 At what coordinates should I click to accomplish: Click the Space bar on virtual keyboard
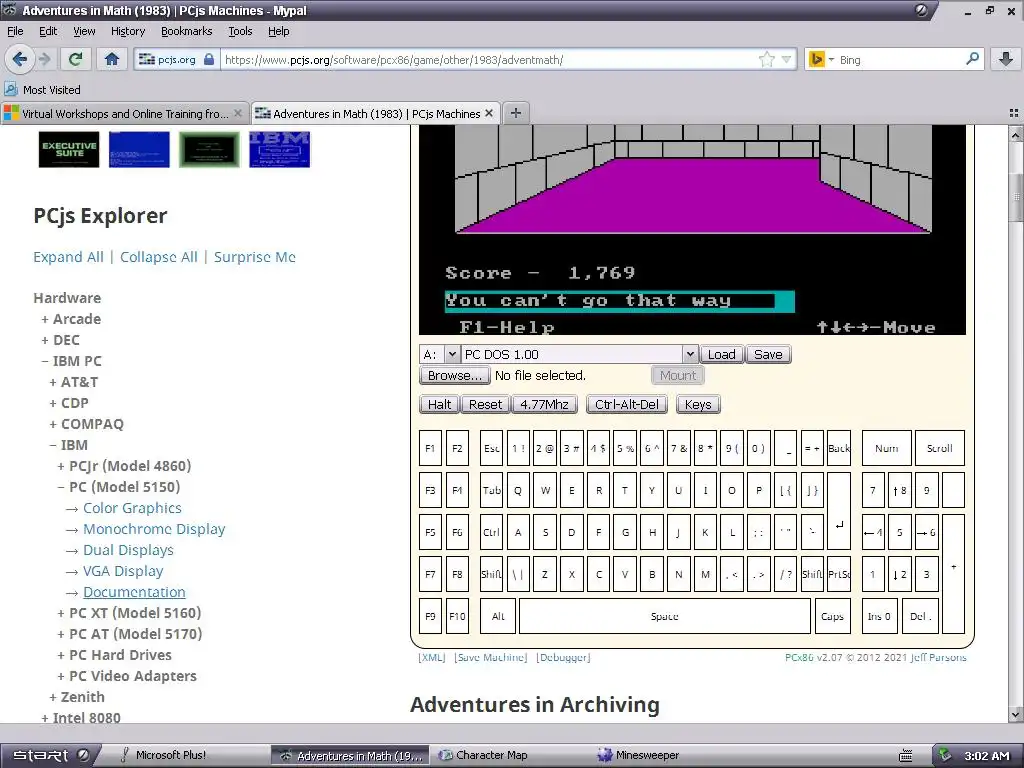[x=665, y=616]
